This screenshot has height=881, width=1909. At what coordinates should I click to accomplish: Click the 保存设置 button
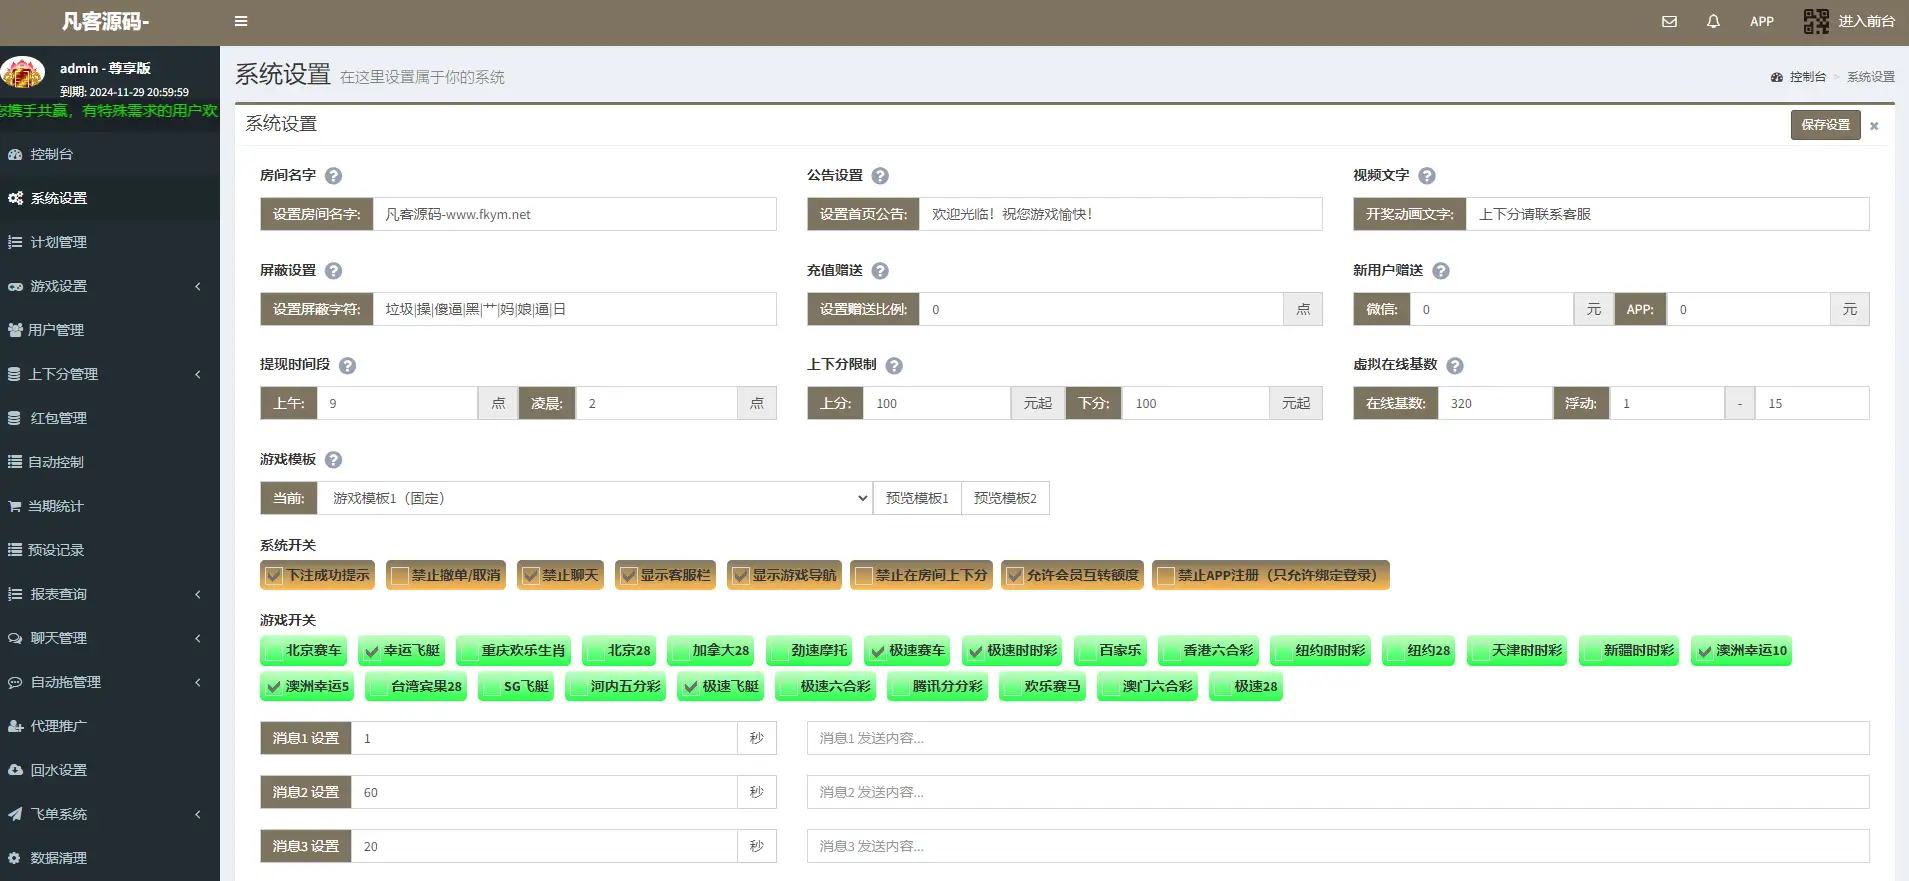(x=1825, y=125)
